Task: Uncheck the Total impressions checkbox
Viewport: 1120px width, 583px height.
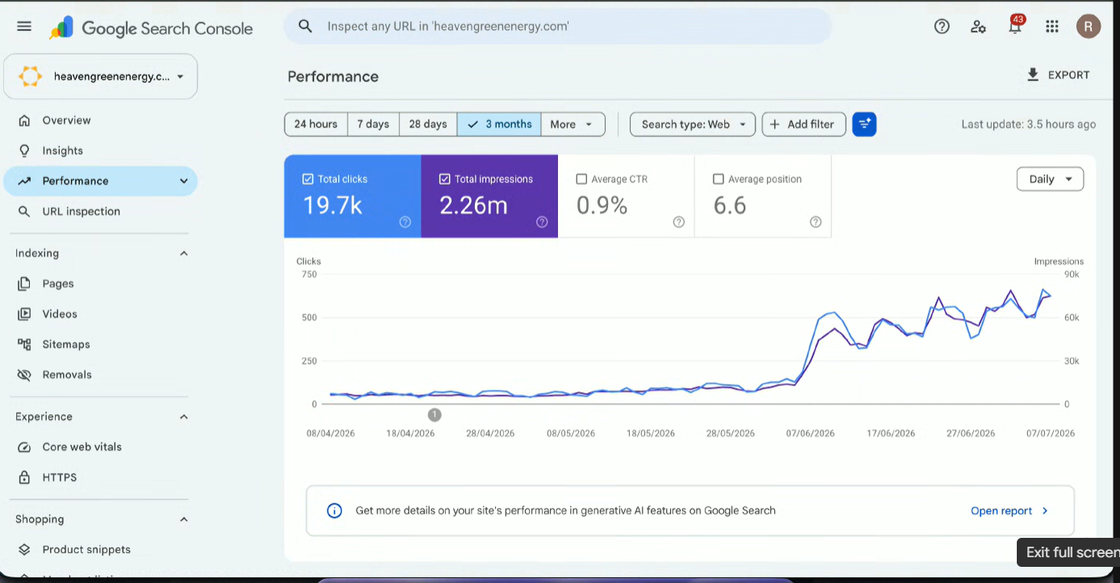Action: 444,179
